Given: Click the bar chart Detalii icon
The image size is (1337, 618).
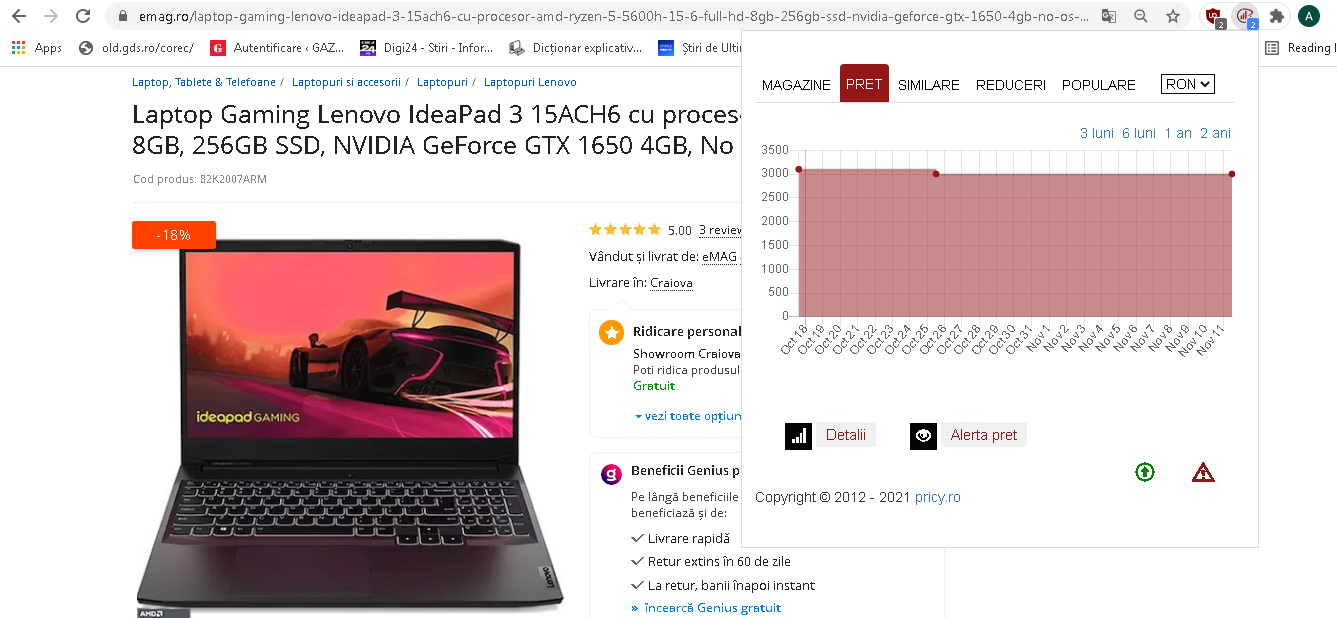Looking at the screenshot, I should (x=798, y=436).
